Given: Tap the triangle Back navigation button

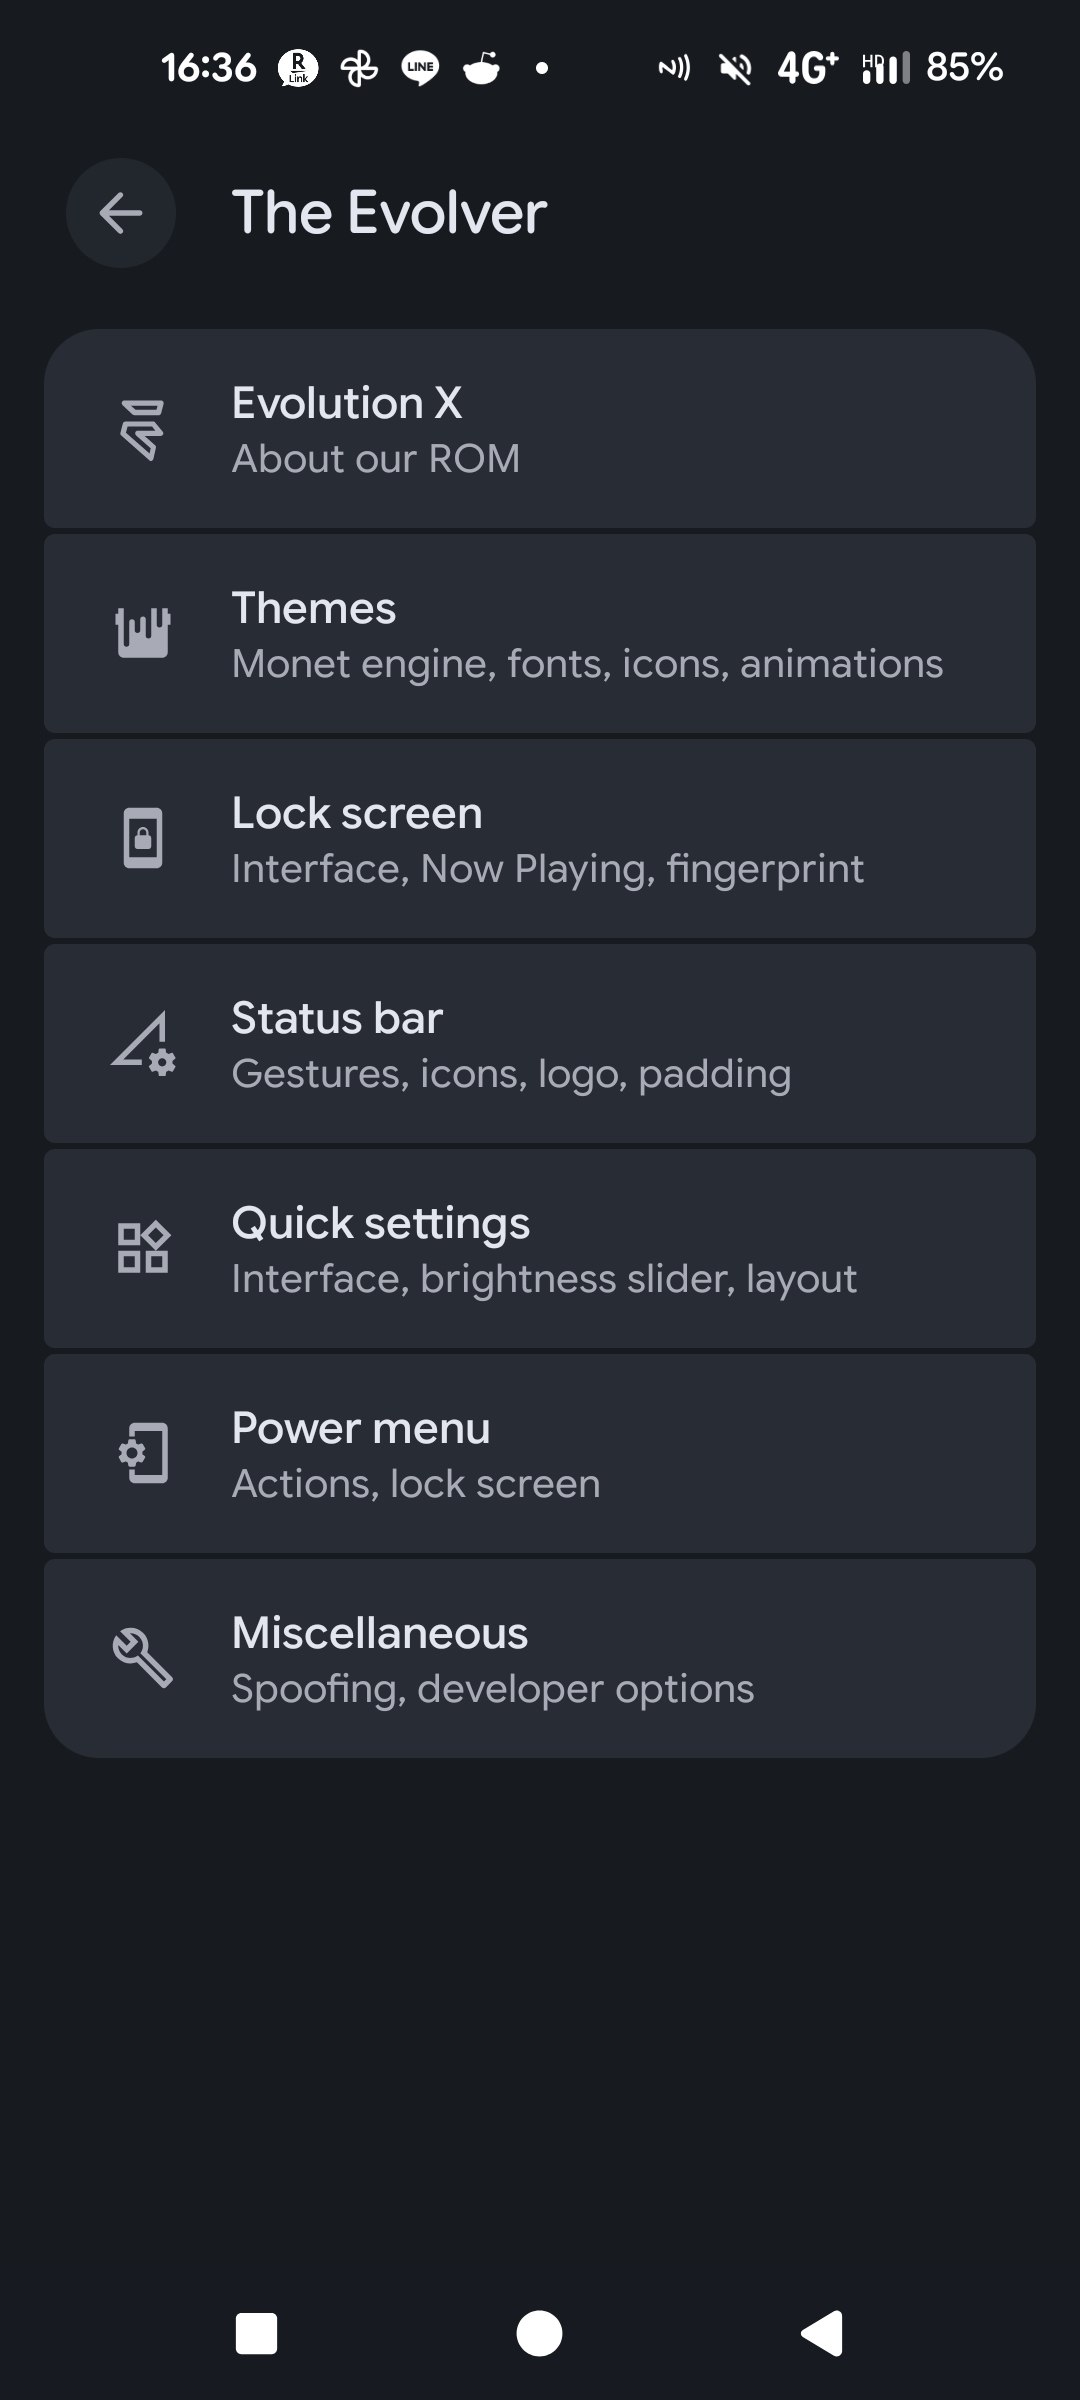Looking at the screenshot, I should pos(822,2334).
